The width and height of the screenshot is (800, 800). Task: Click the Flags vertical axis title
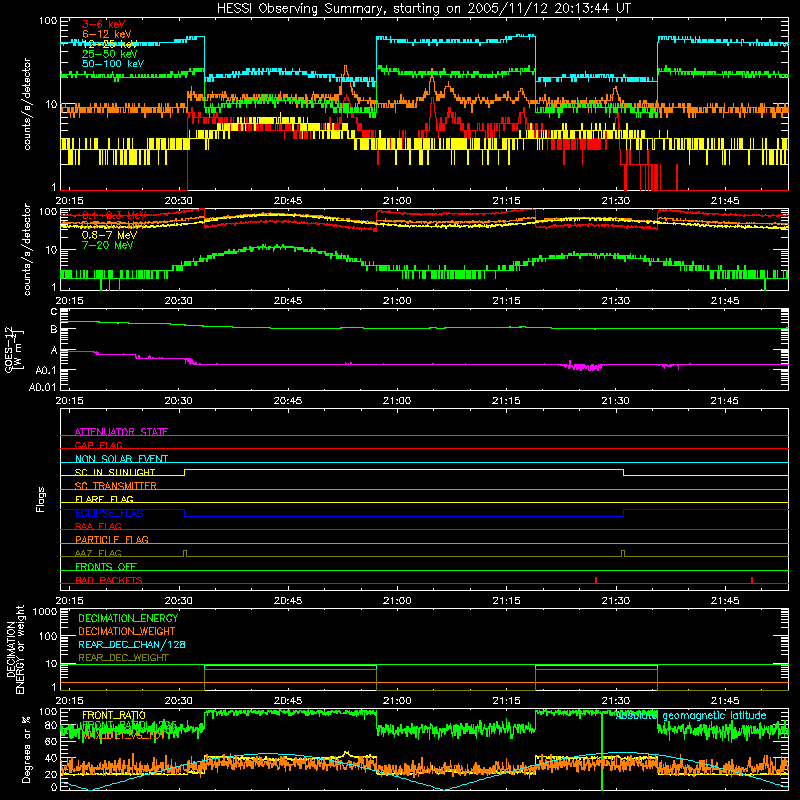[41, 499]
